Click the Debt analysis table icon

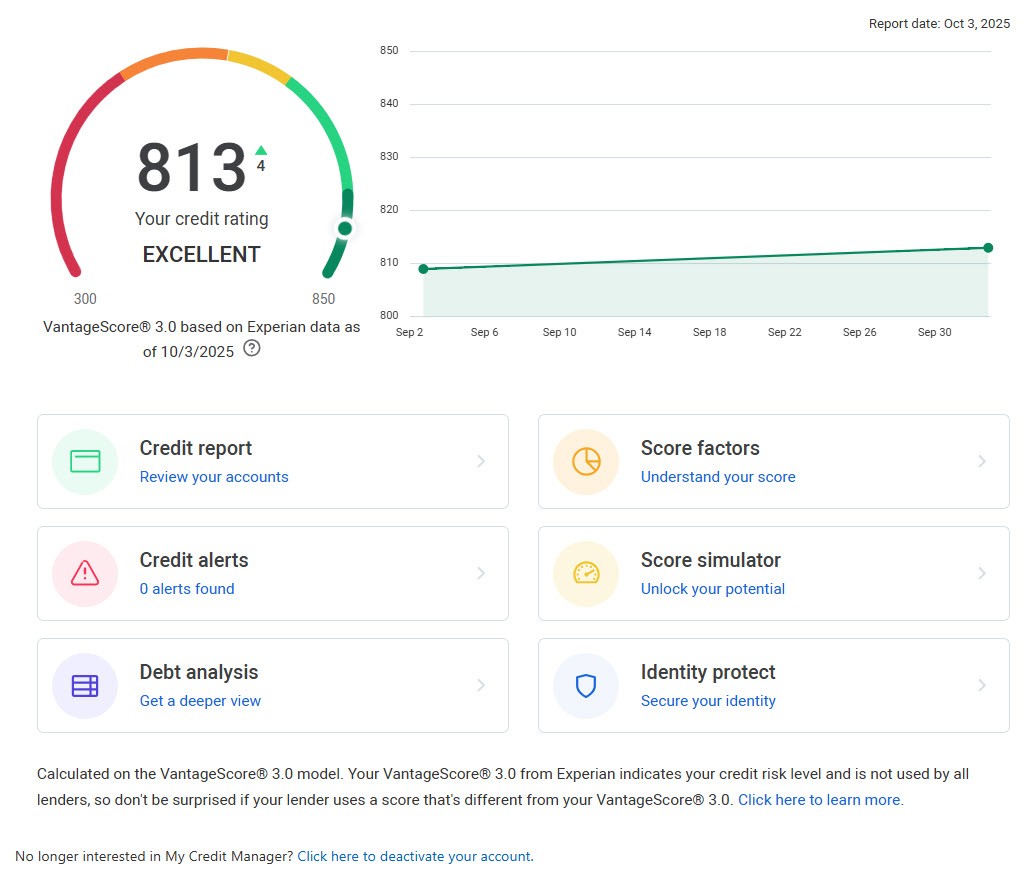point(85,685)
